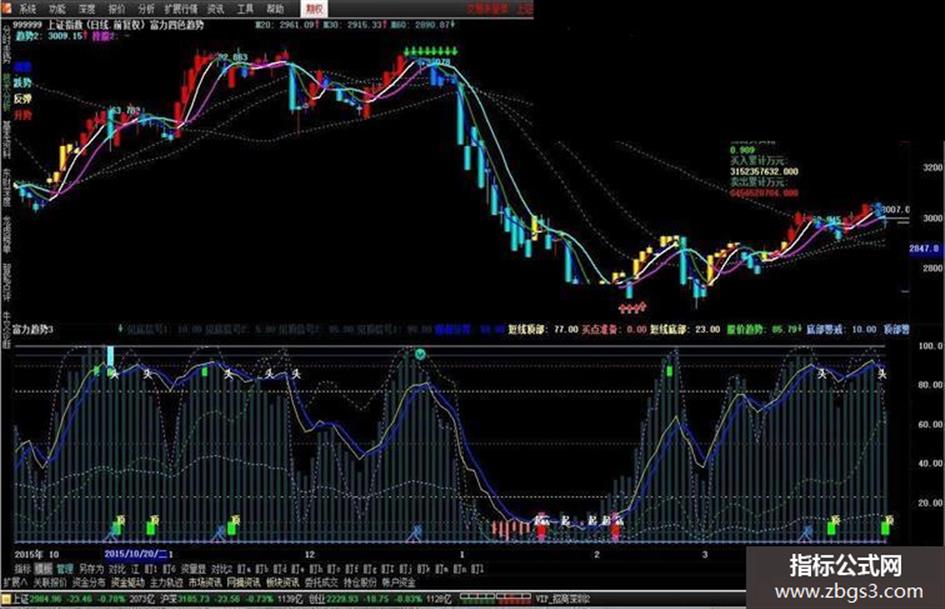This screenshot has width=945, height=609.
Task: Select the 模板 template button
Action: [x=43, y=569]
